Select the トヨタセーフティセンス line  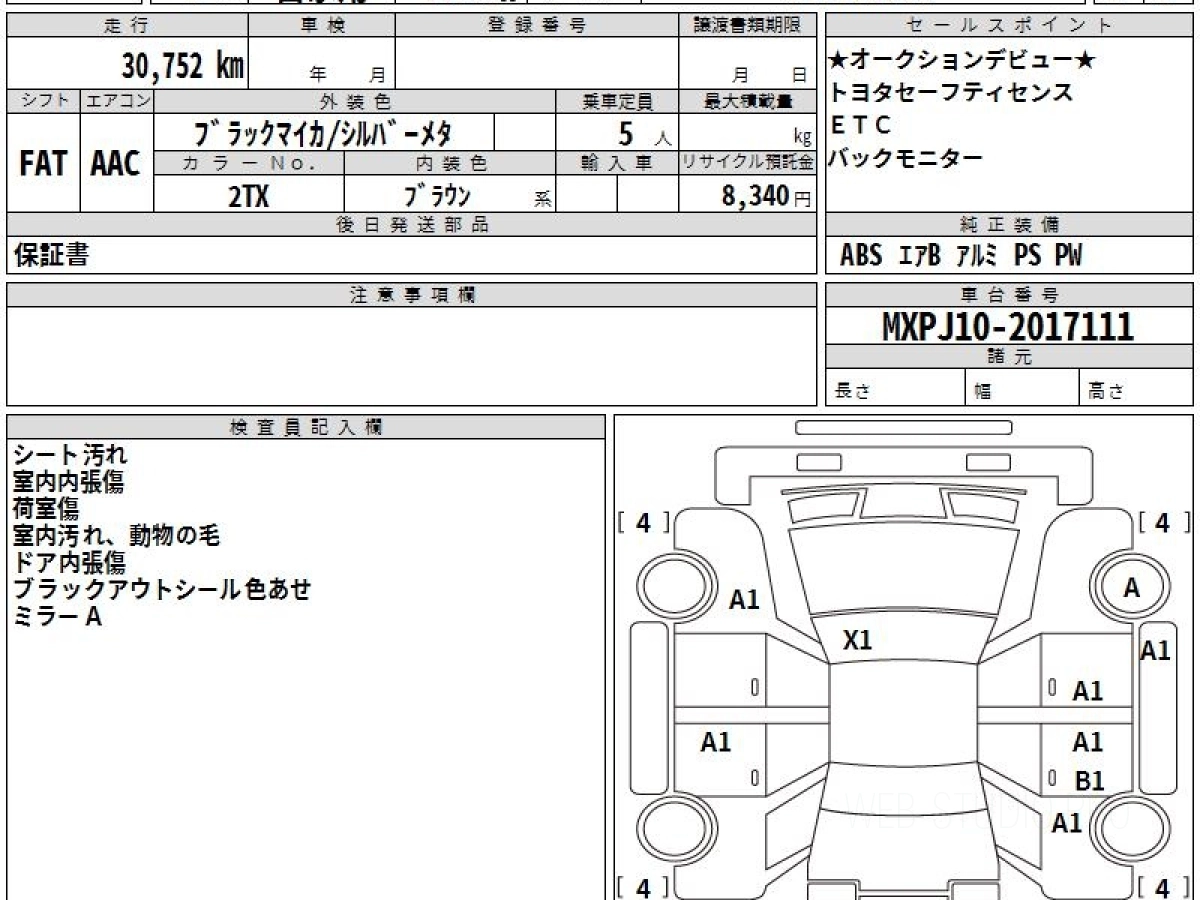coord(951,93)
